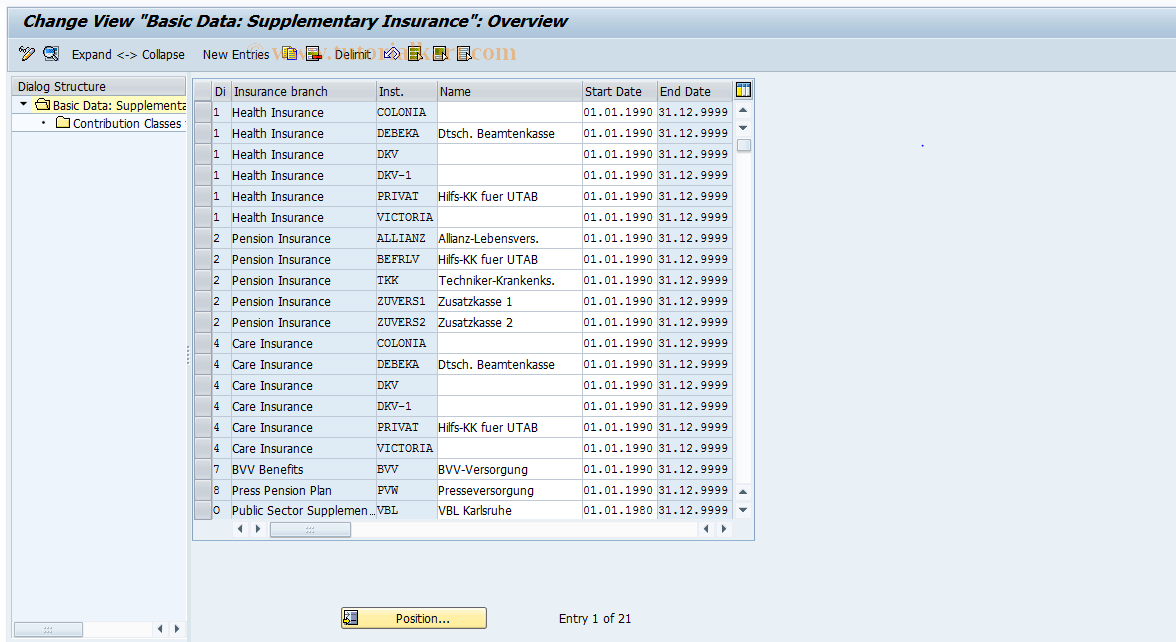Click dialog structure scroll left arrow
The image size is (1176, 642).
(x=160, y=628)
